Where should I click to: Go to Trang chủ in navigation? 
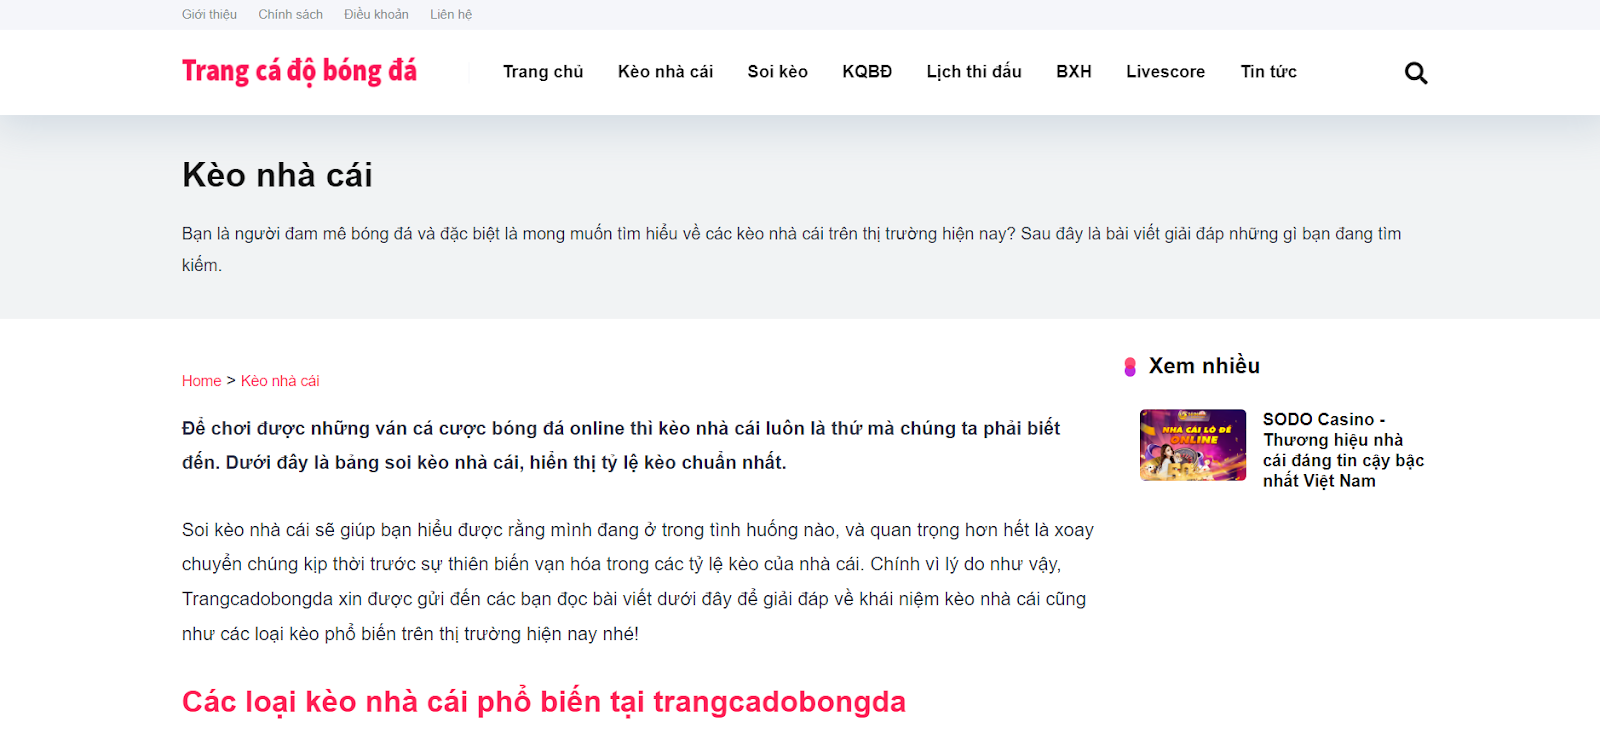pos(543,72)
